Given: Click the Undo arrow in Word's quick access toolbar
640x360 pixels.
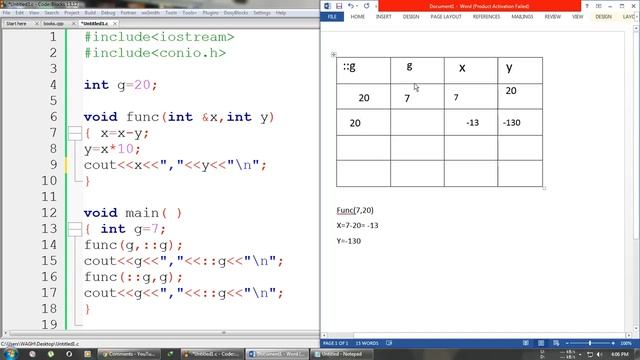Looking at the screenshot, I should (x=351, y=6).
